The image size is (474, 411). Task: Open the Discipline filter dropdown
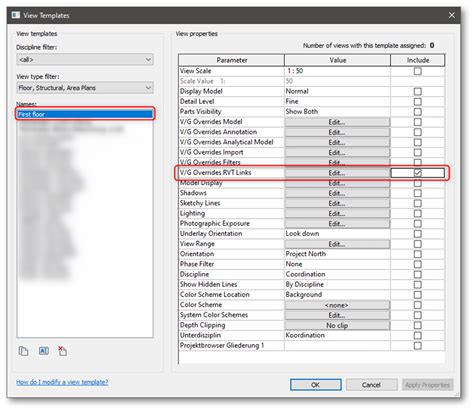(x=85, y=60)
